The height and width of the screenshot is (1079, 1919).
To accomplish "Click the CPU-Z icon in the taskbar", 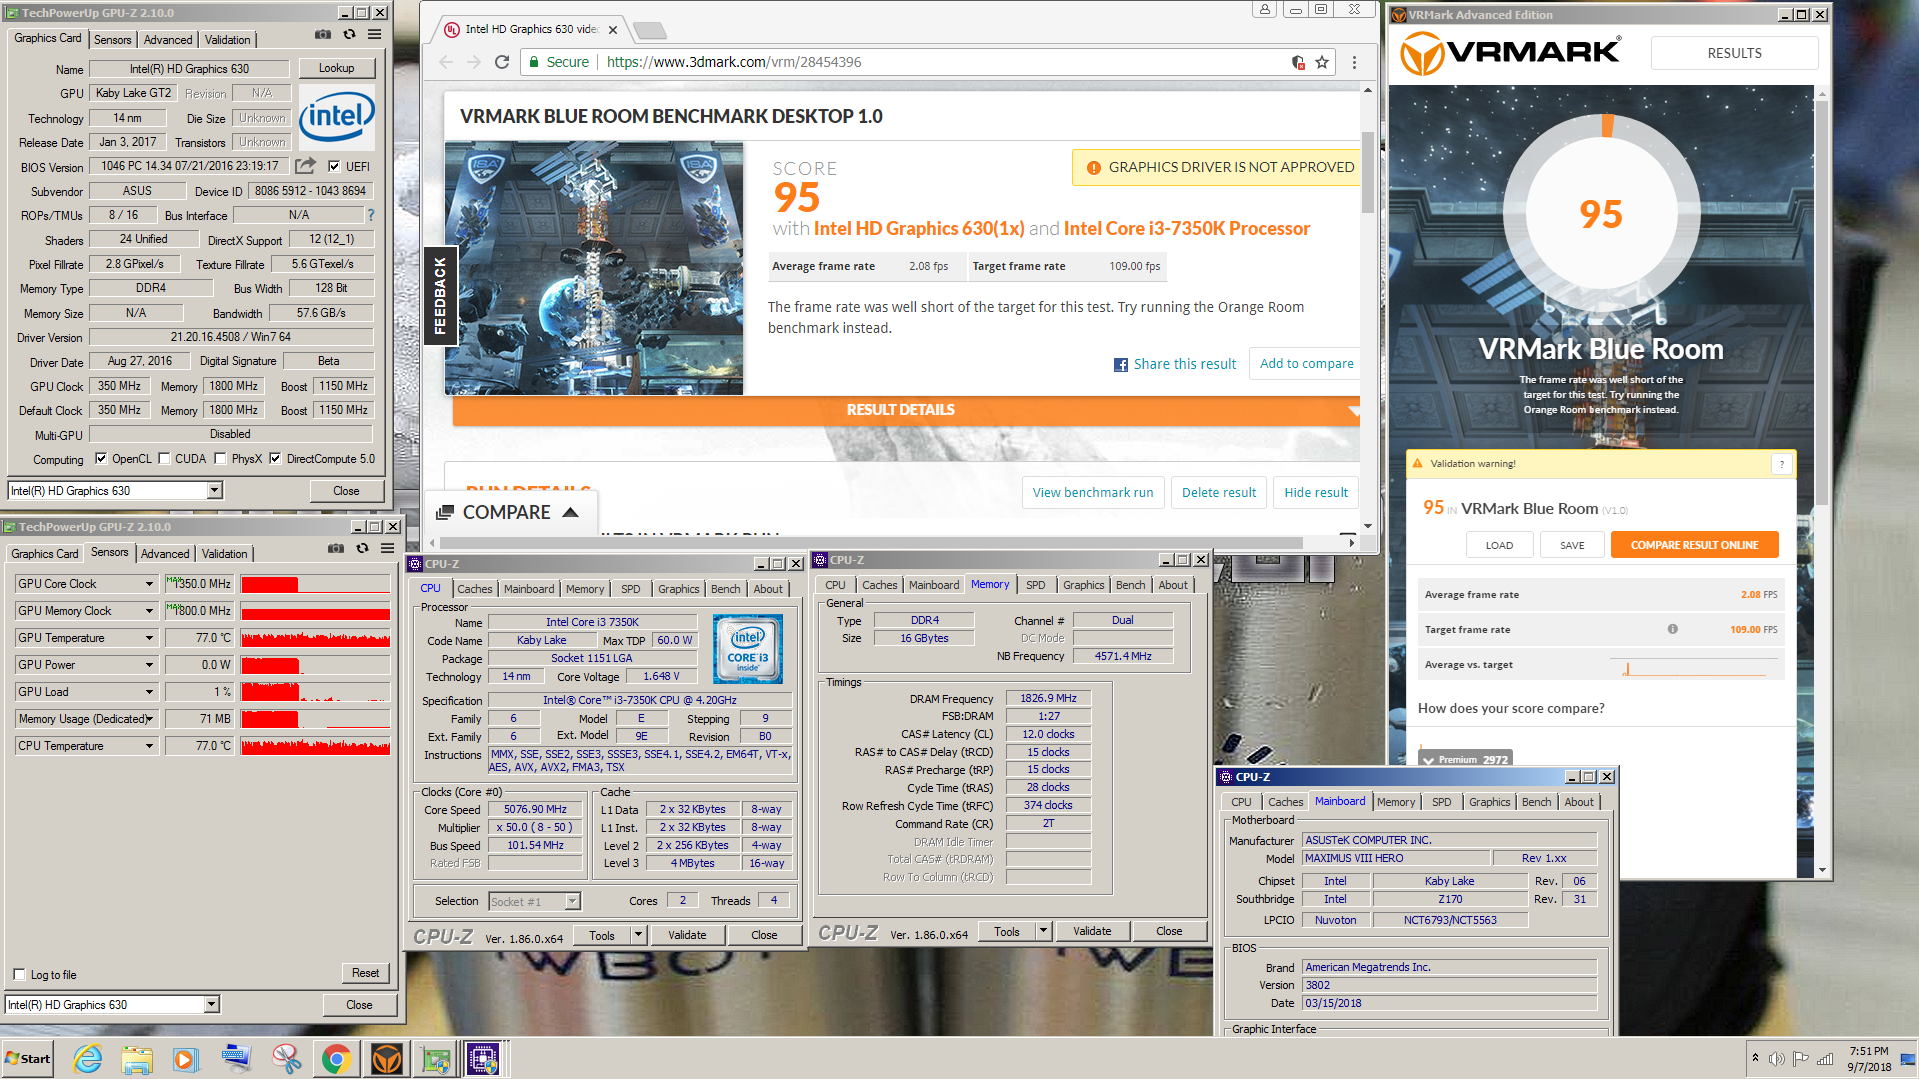I will tap(483, 1059).
